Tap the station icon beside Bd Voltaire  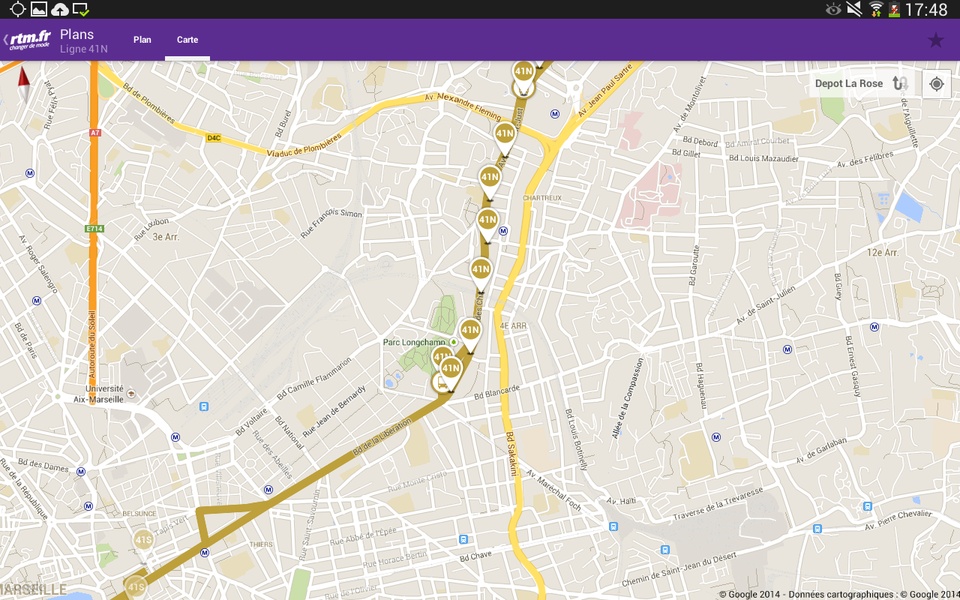tap(204, 407)
